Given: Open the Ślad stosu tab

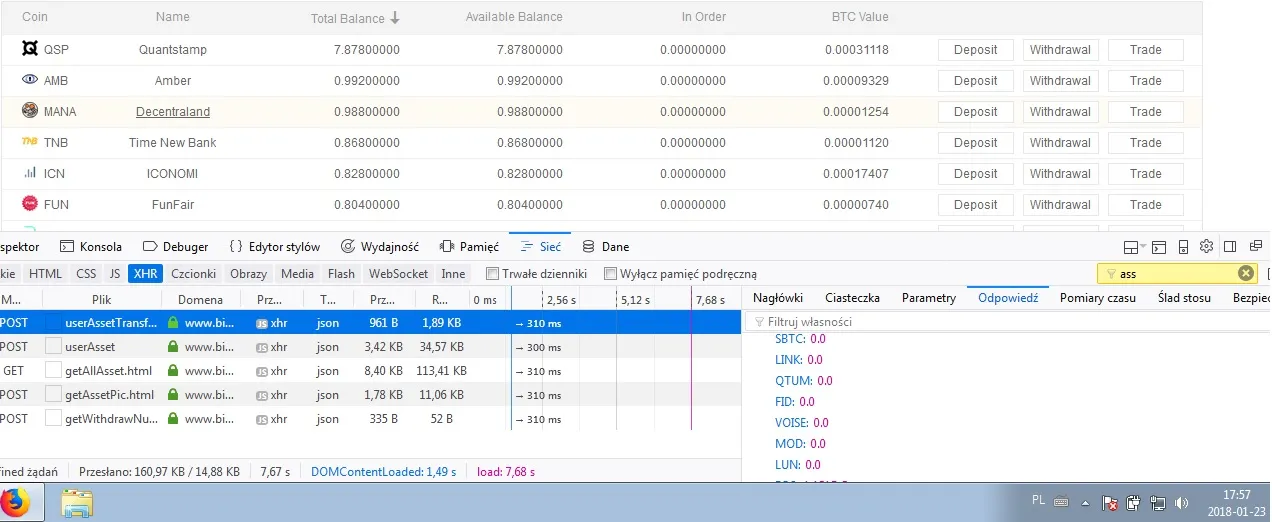Looking at the screenshot, I should coord(1184,298).
